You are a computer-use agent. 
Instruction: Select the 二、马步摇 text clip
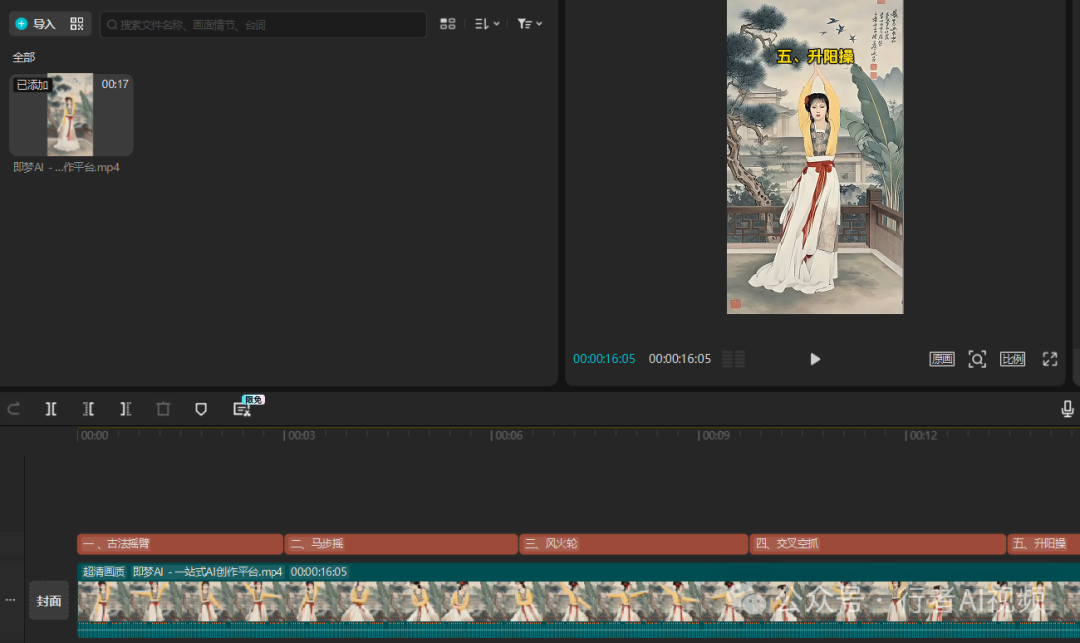click(x=401, y=544)
